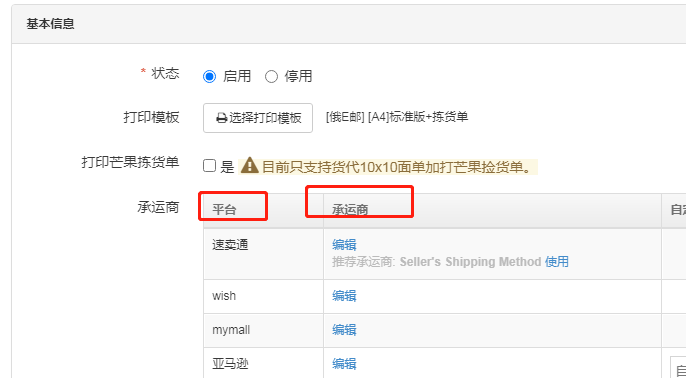Image resolution: width=686 pixels, height=378 pixels.
Task: Focus the input box in 亚马逊 row
Action: click(678, 368)
